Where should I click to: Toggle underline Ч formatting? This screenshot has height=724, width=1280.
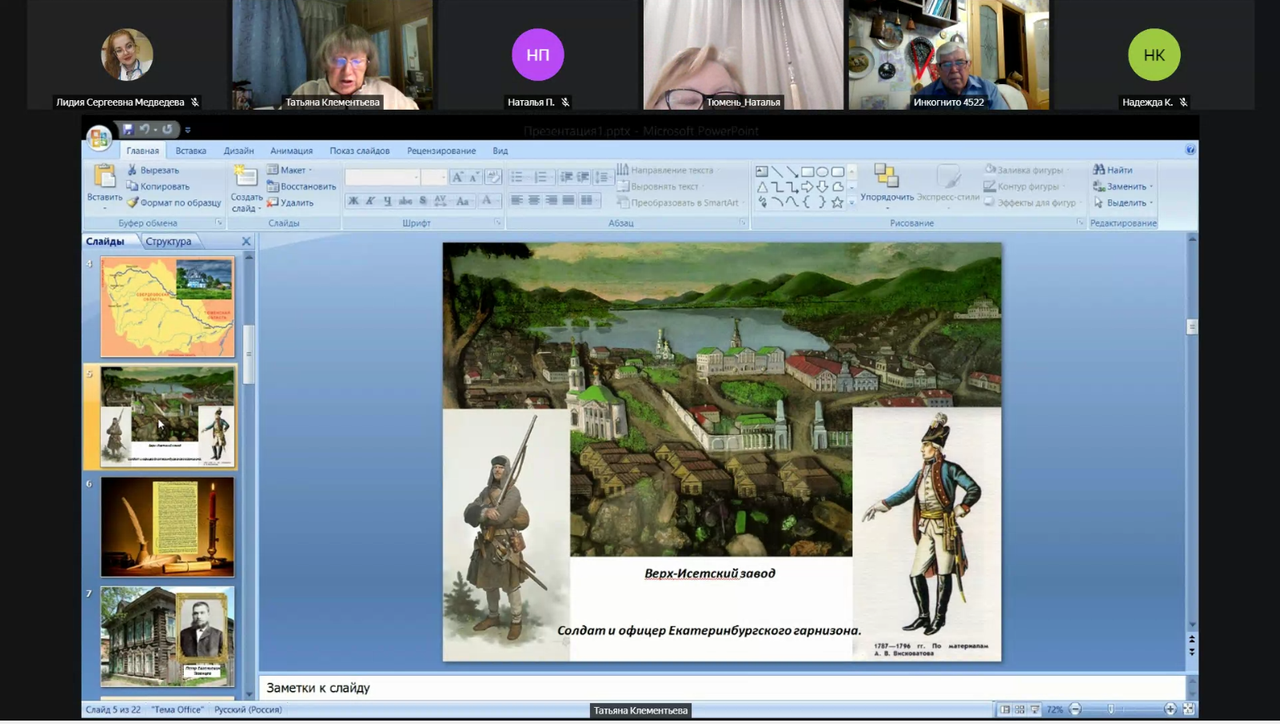[386, 201]
